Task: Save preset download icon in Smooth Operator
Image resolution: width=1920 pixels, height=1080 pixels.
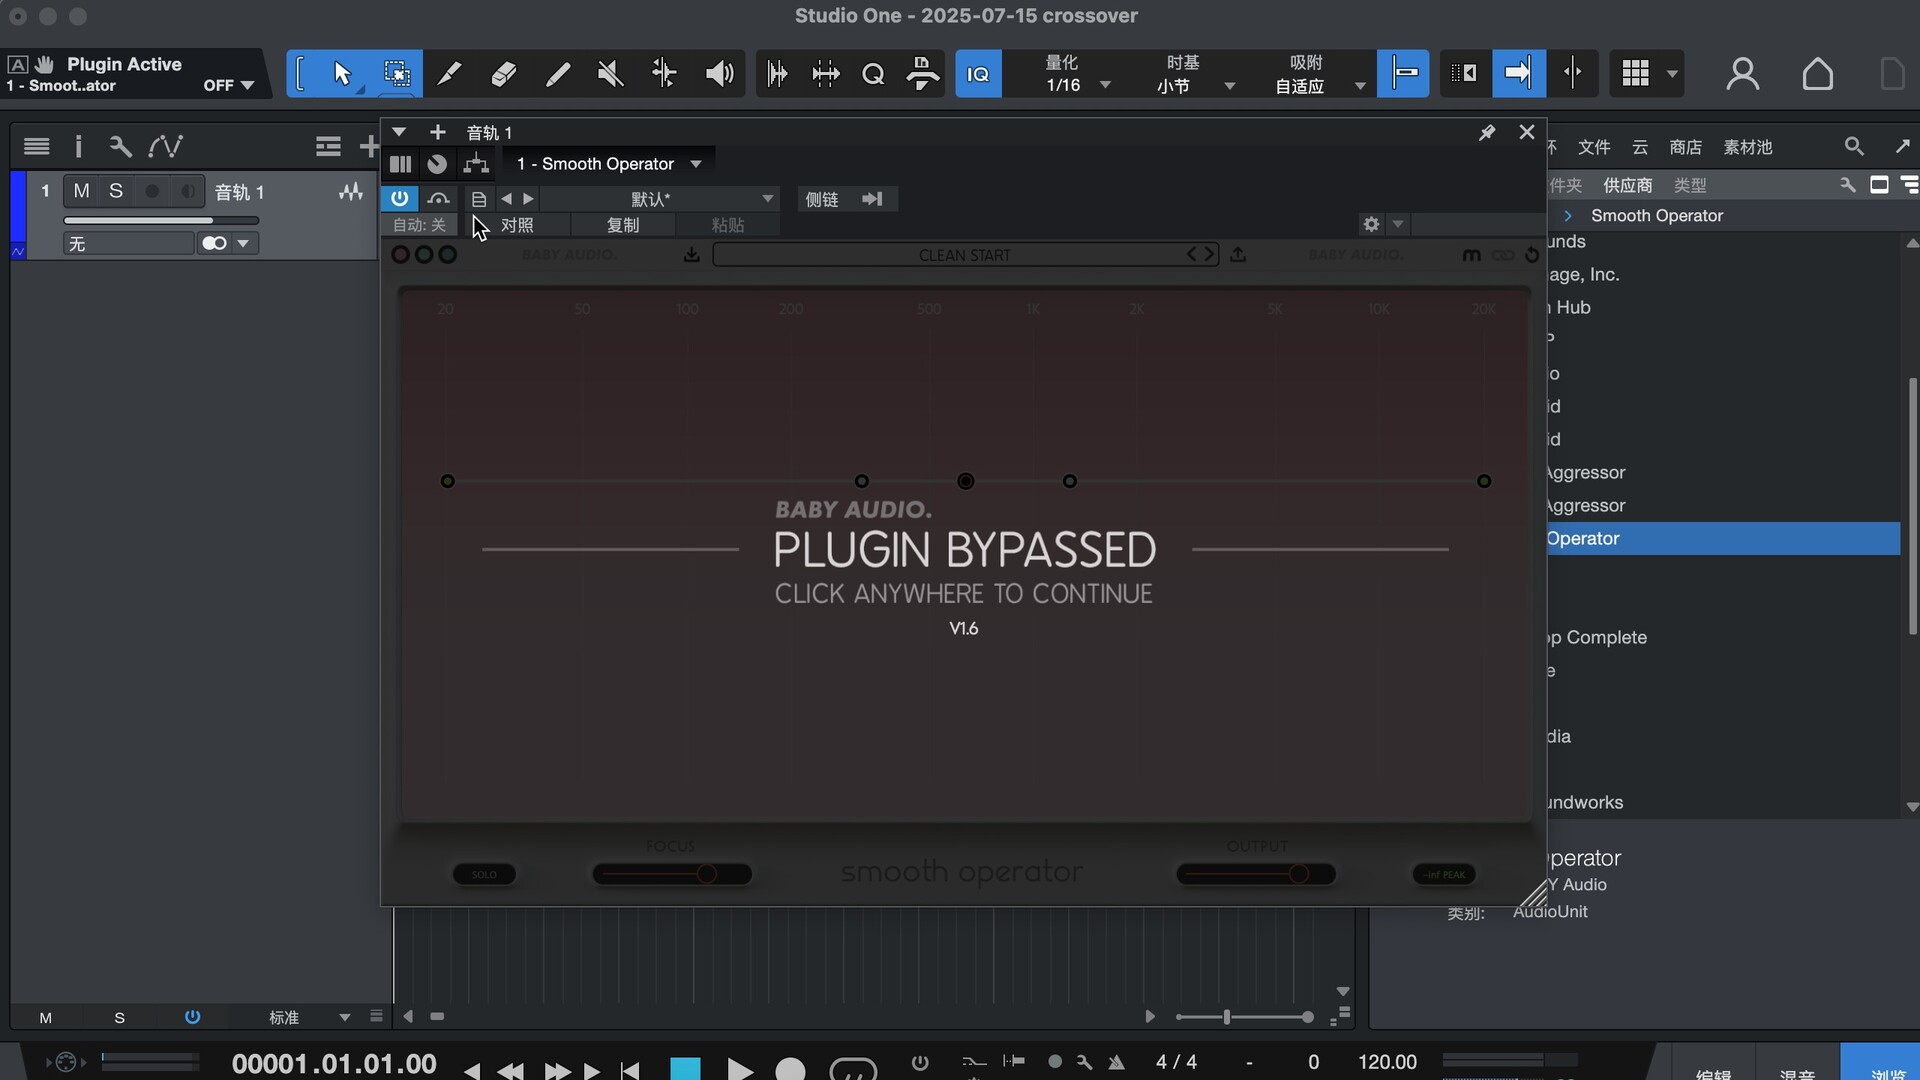Action: tap(691, 255)
